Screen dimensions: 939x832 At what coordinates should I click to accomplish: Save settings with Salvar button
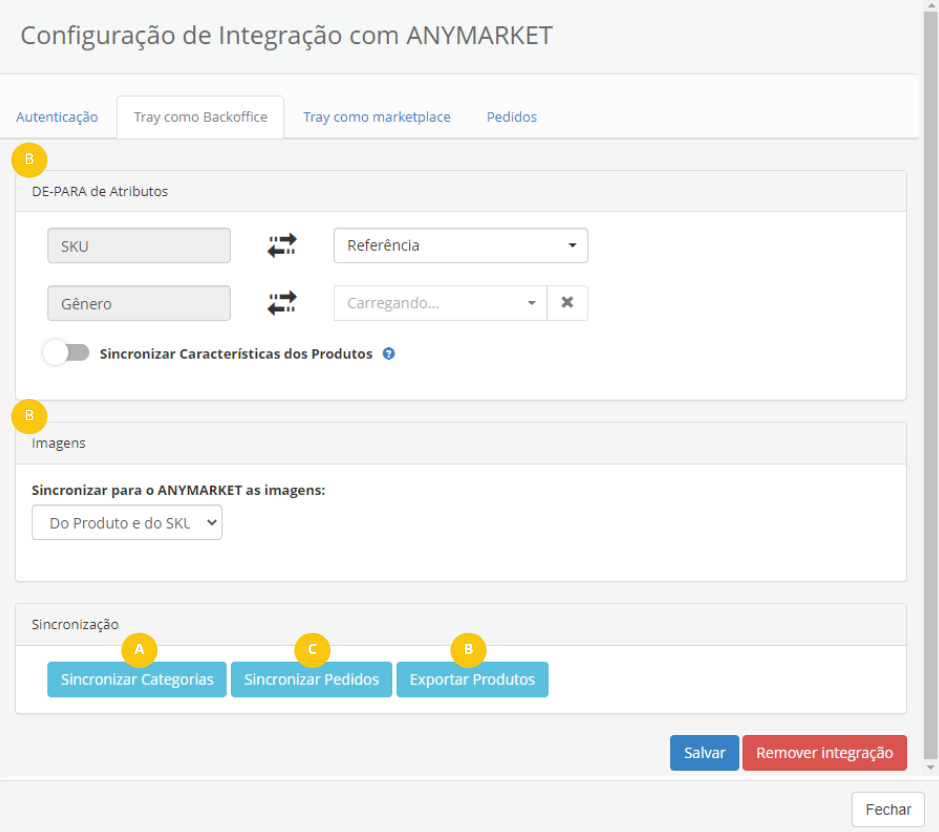click(704, 753)
